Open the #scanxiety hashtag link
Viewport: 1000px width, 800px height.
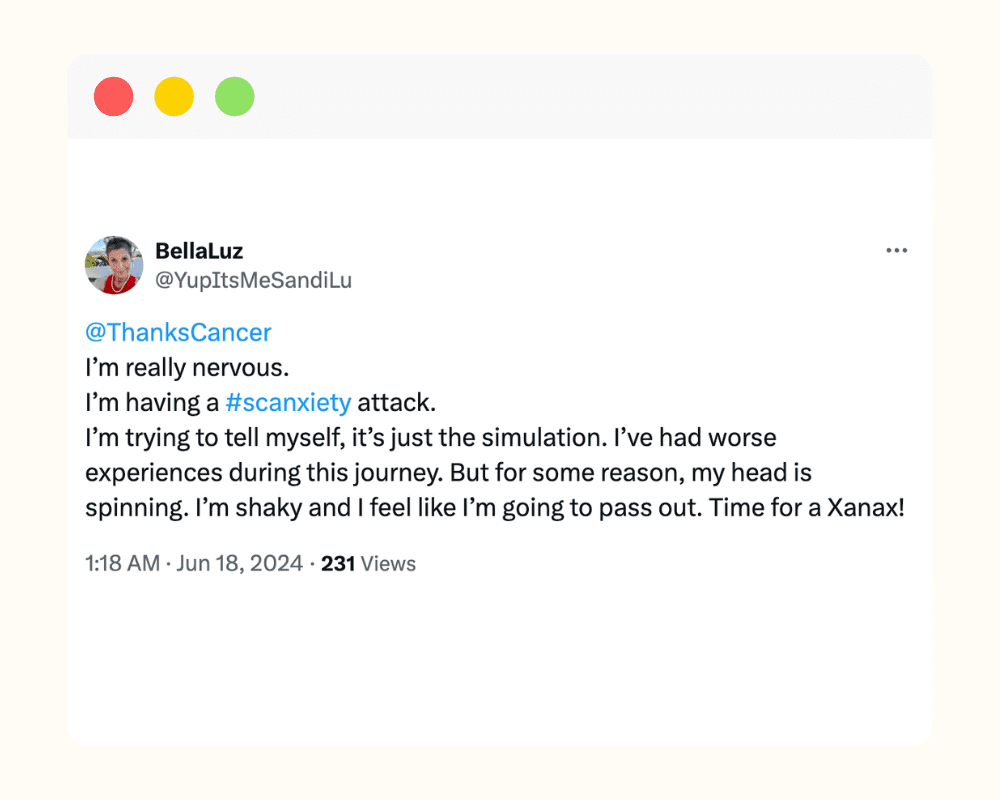[x=288, y=403]
